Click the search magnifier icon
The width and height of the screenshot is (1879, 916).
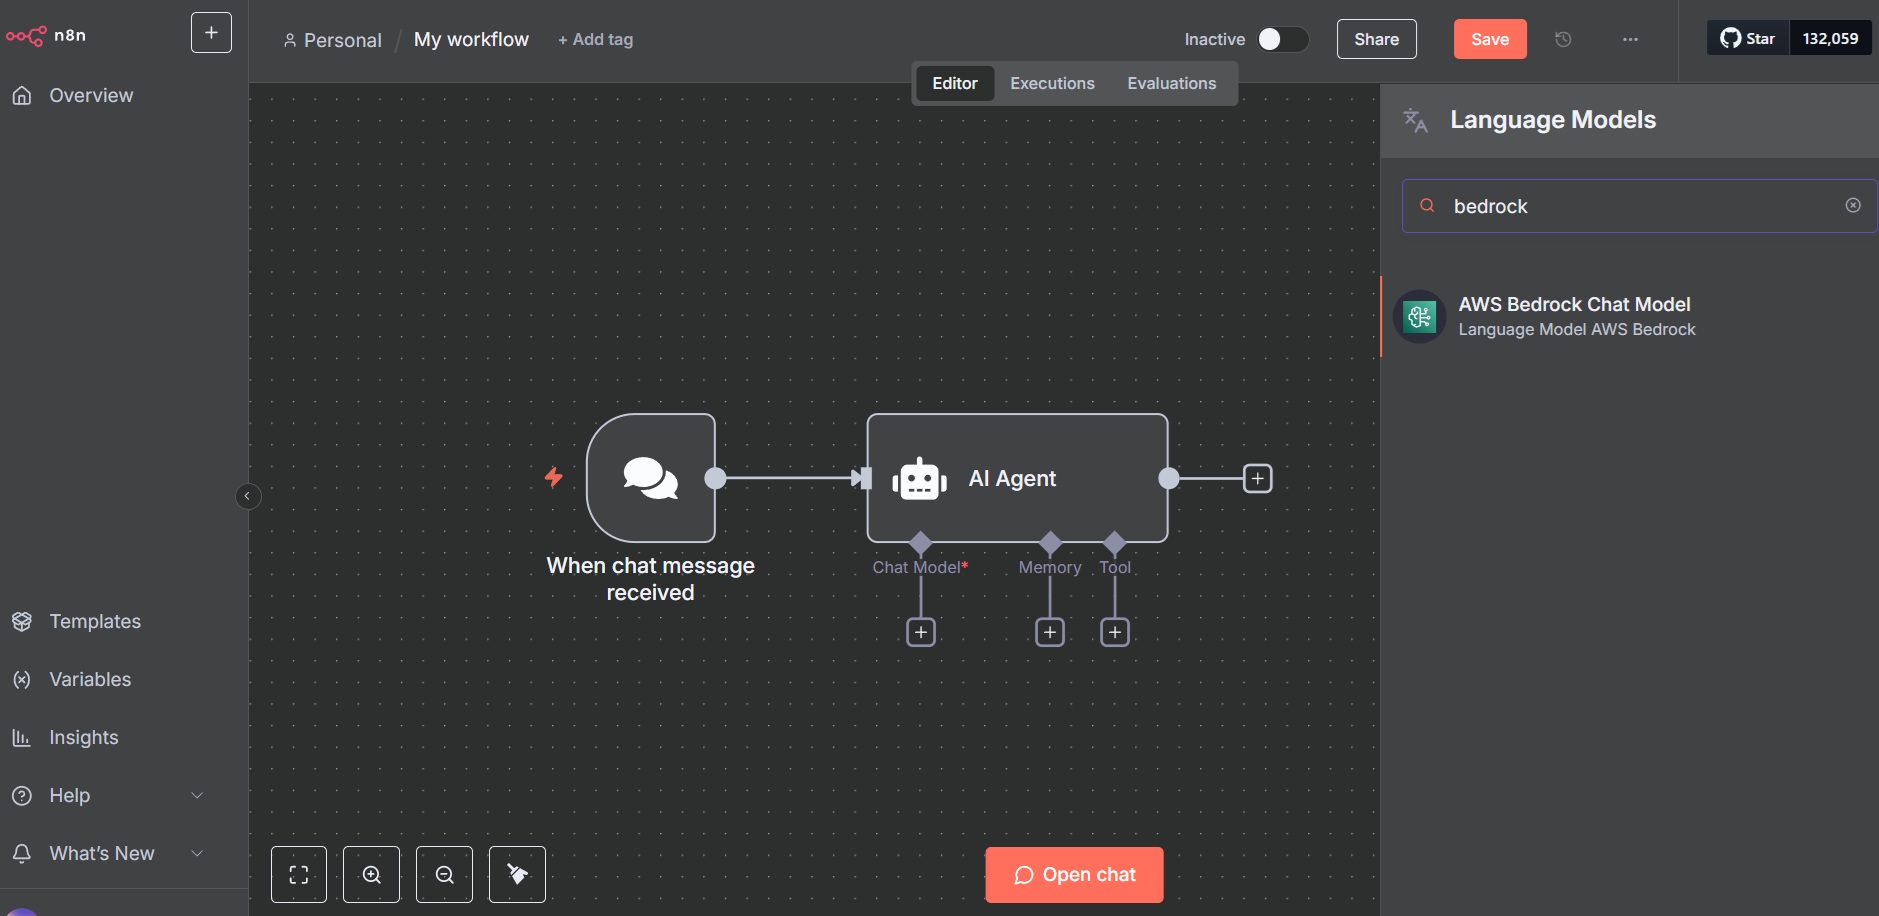pyautogui.click(x=1428, y=205)
